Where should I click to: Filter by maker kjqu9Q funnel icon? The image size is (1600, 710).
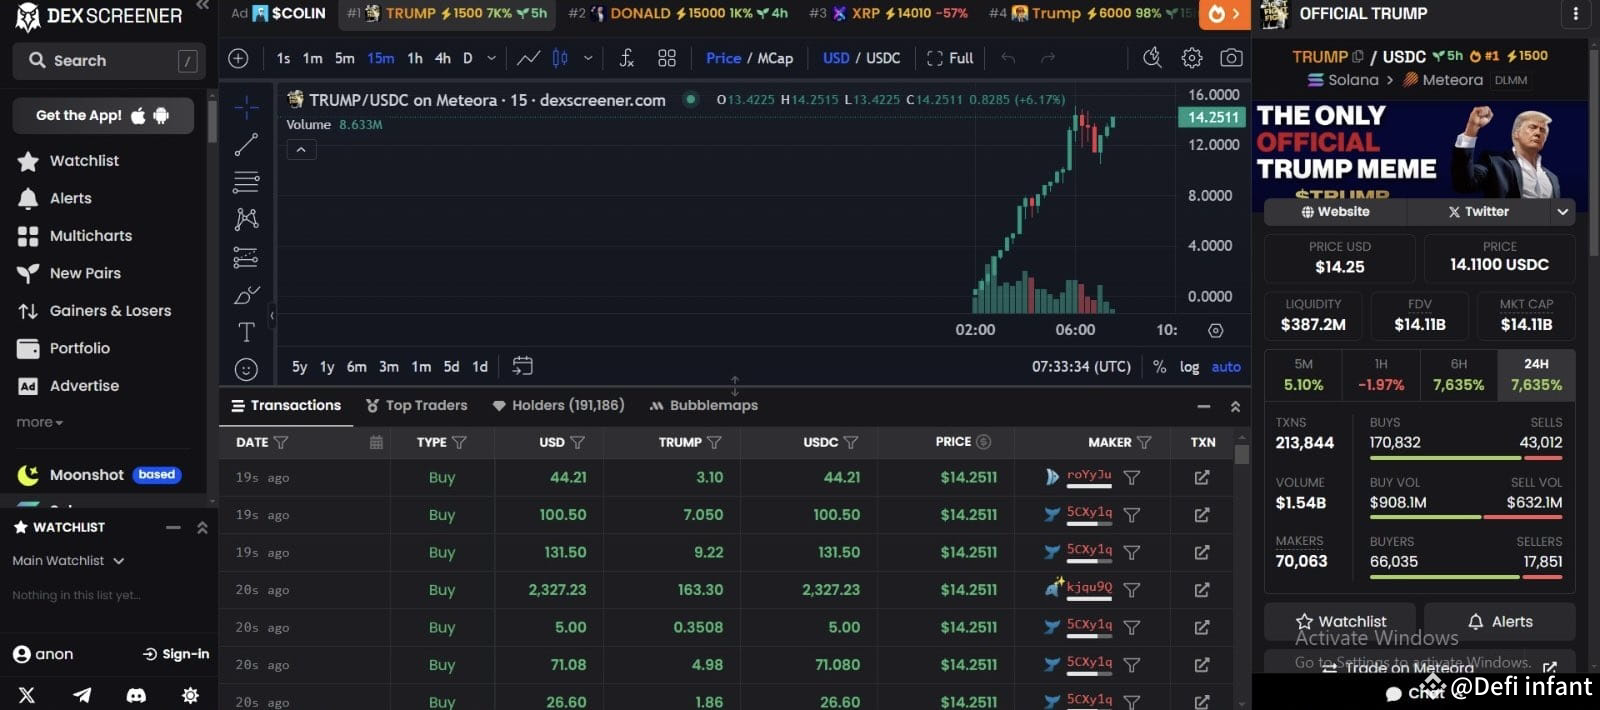tap(1132, 590)
